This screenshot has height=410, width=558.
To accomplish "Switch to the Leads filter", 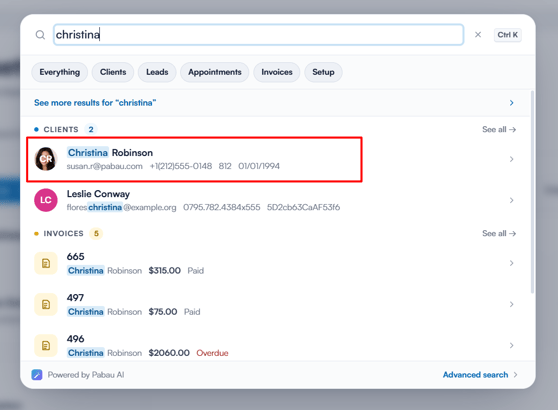I will (x=157, y=72).
